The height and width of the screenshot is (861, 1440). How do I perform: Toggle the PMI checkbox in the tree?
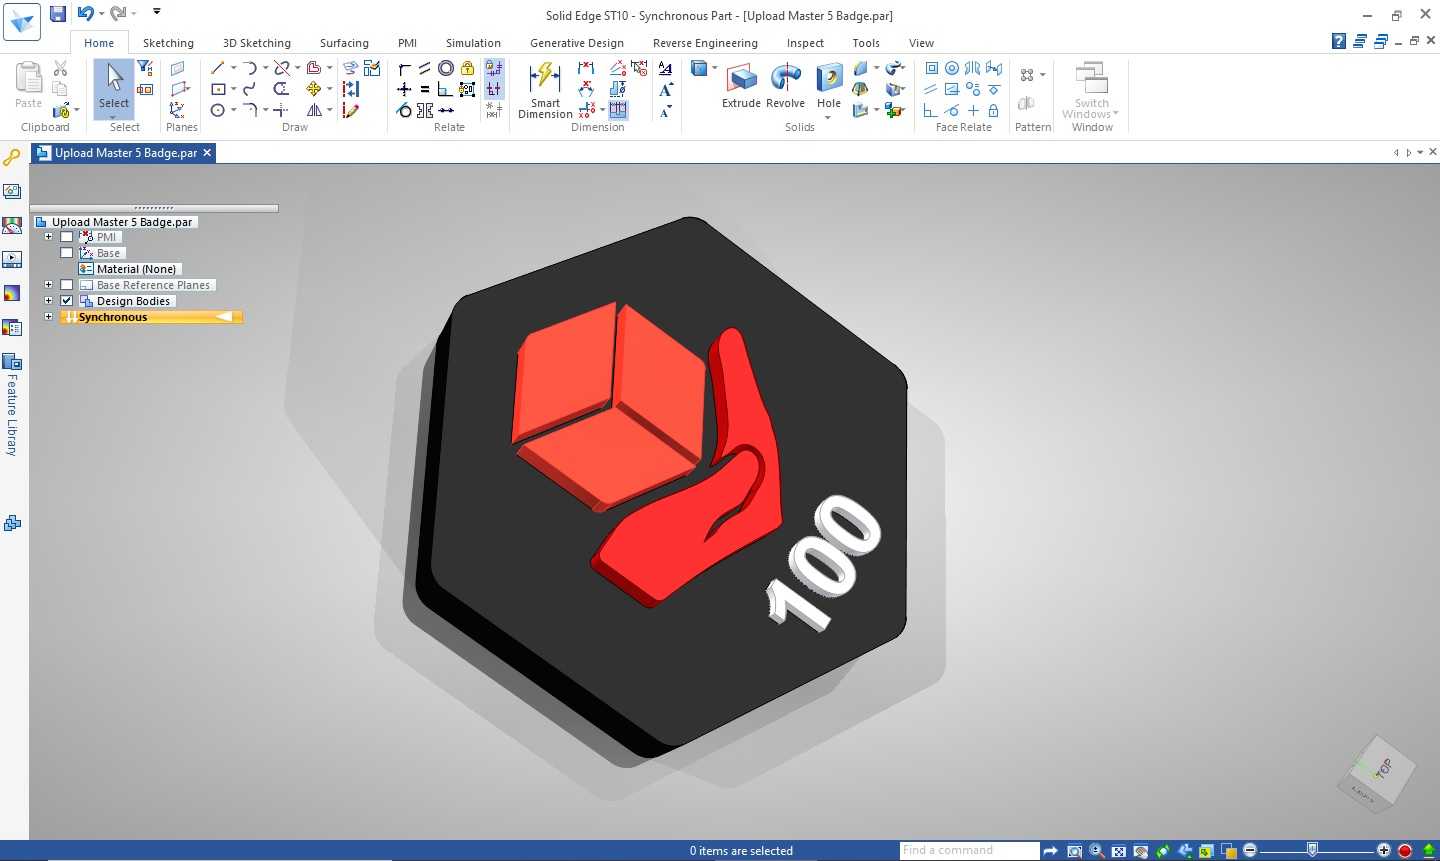[x=67, y=237]
